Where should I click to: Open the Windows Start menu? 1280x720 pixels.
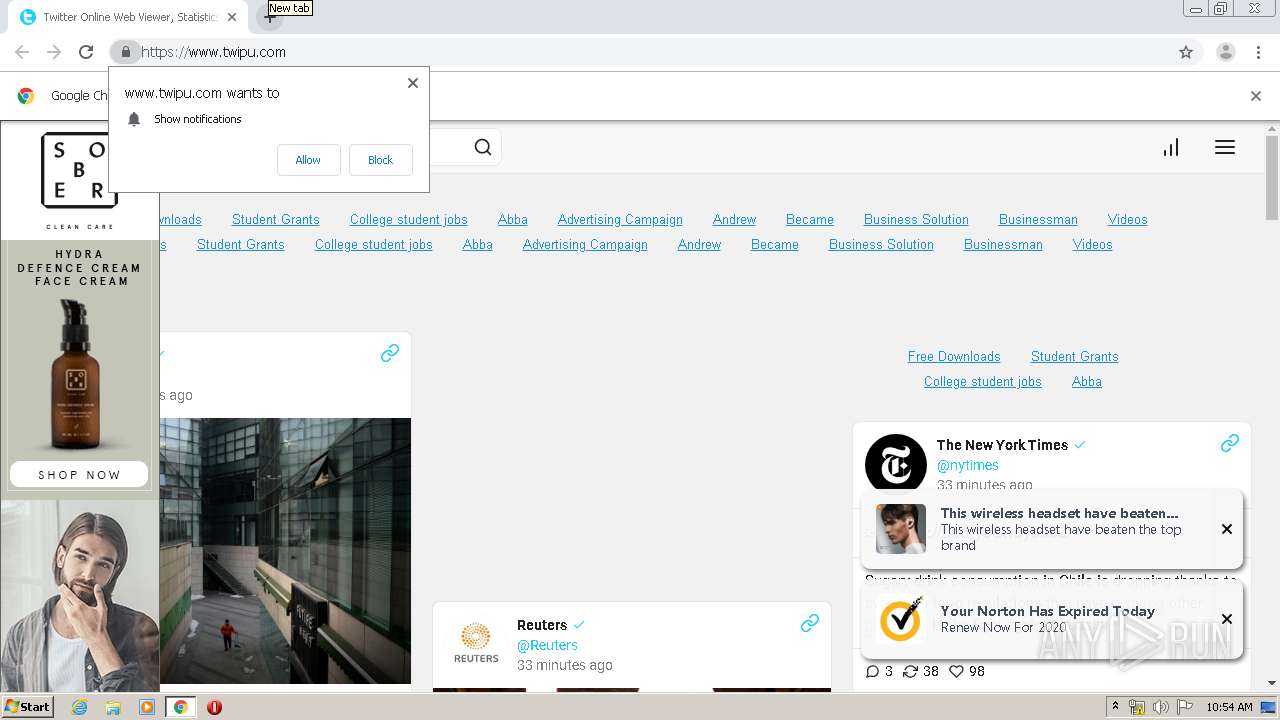click(x=28, y=707)
